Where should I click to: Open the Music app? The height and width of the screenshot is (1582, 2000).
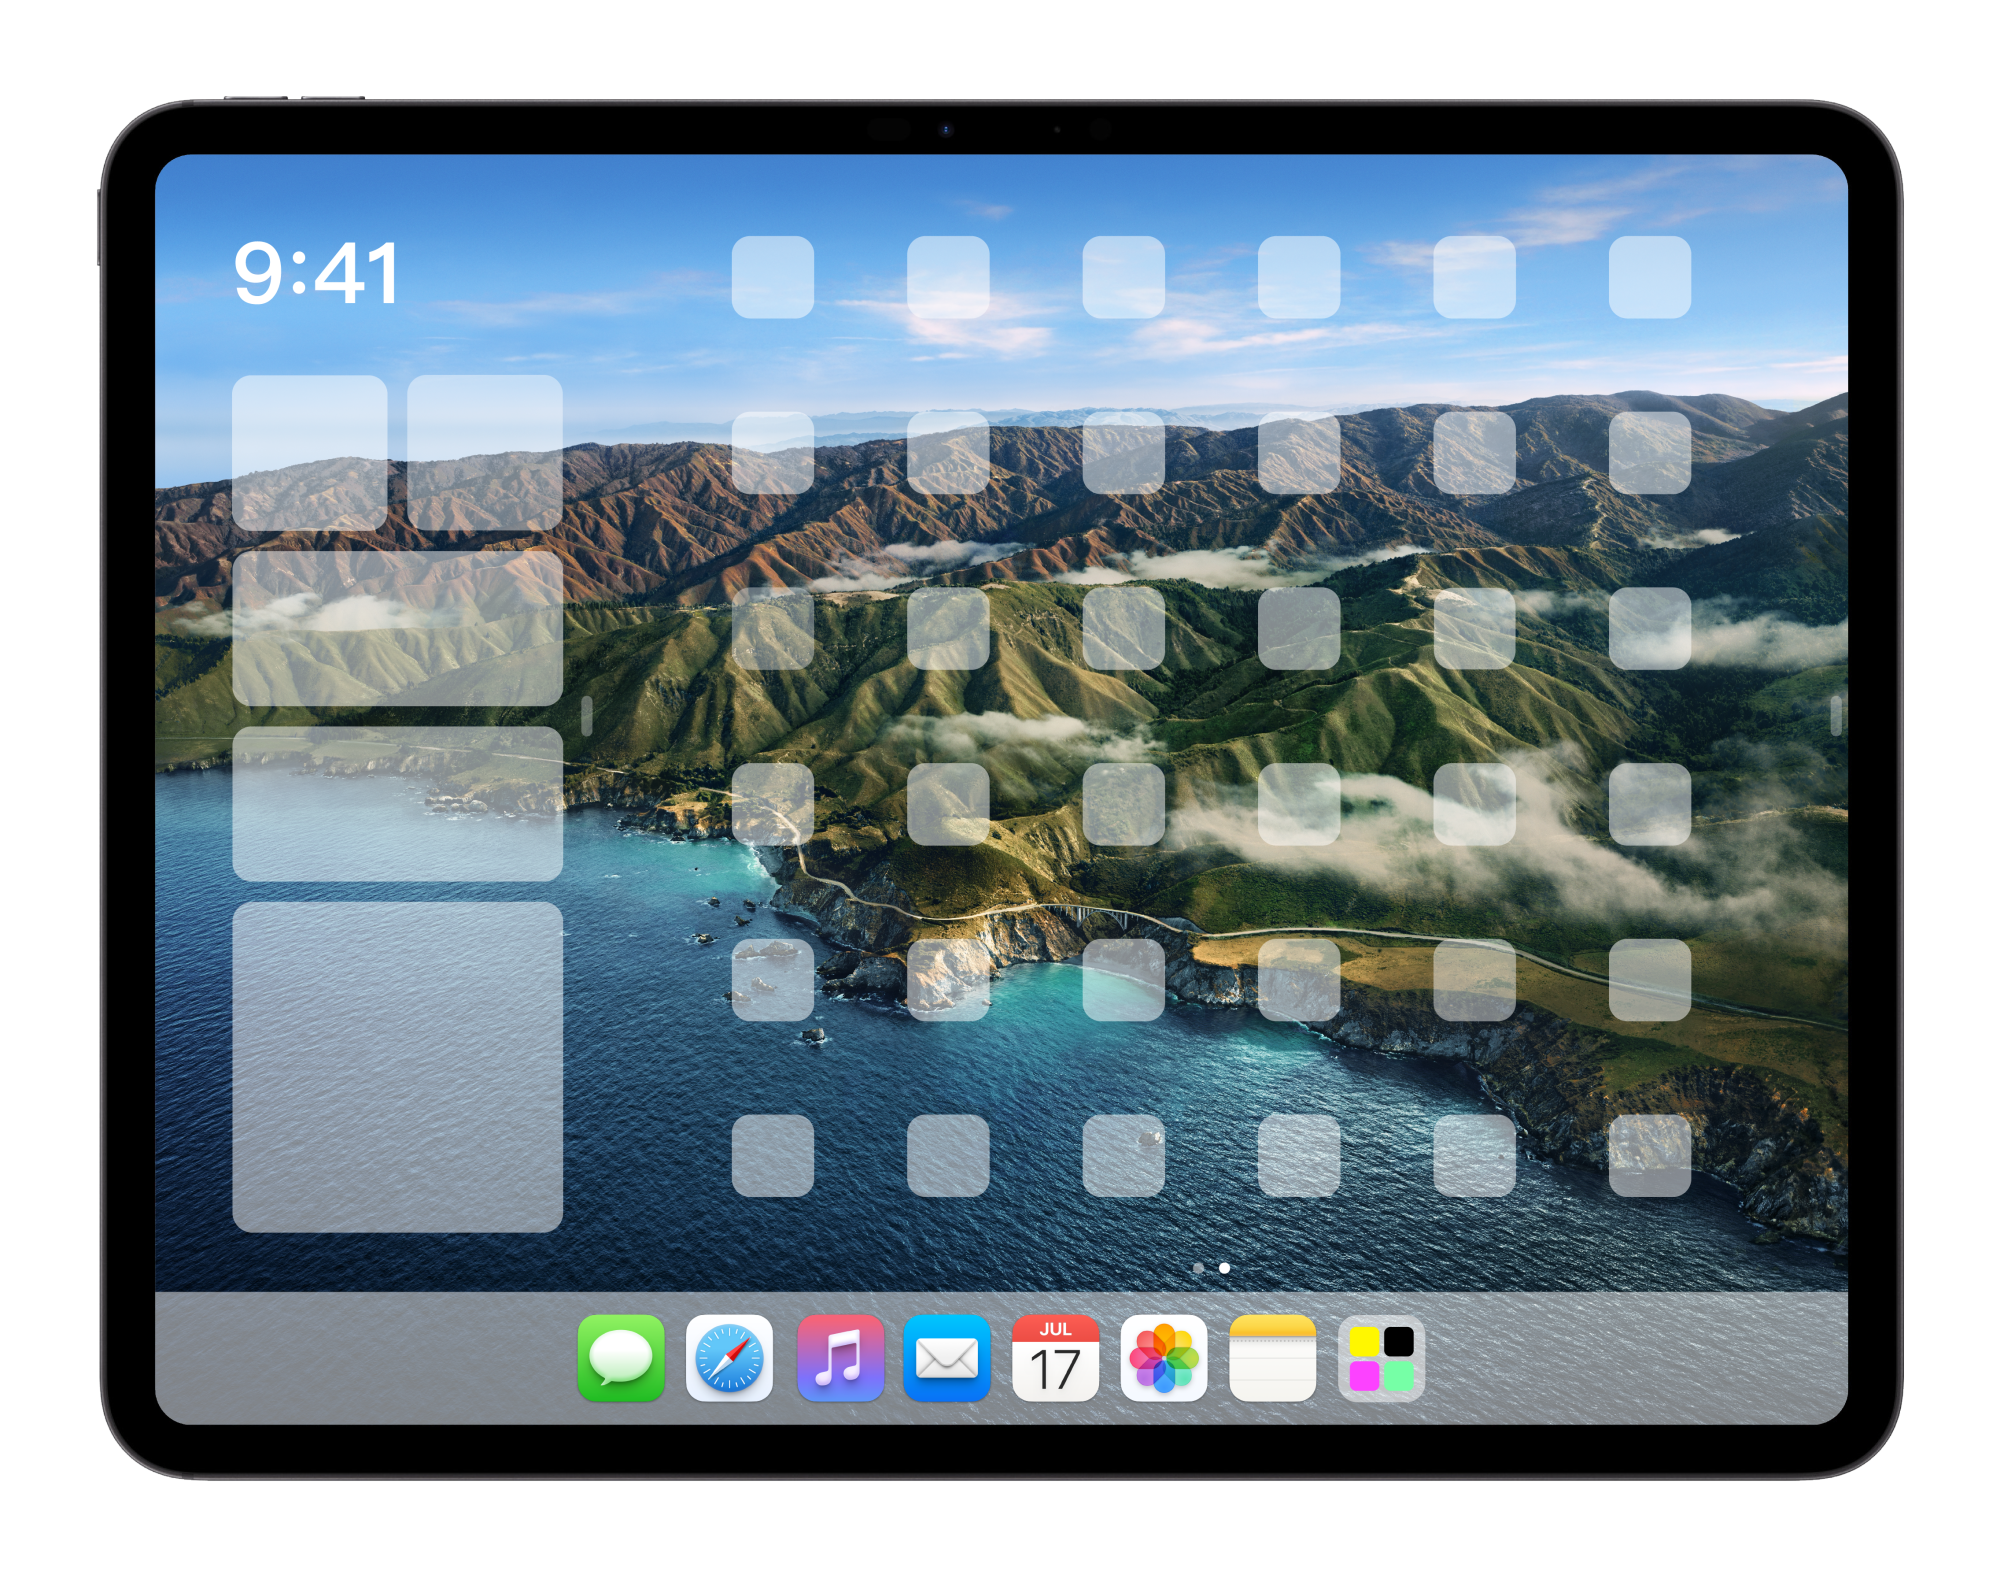[839, 1357]
